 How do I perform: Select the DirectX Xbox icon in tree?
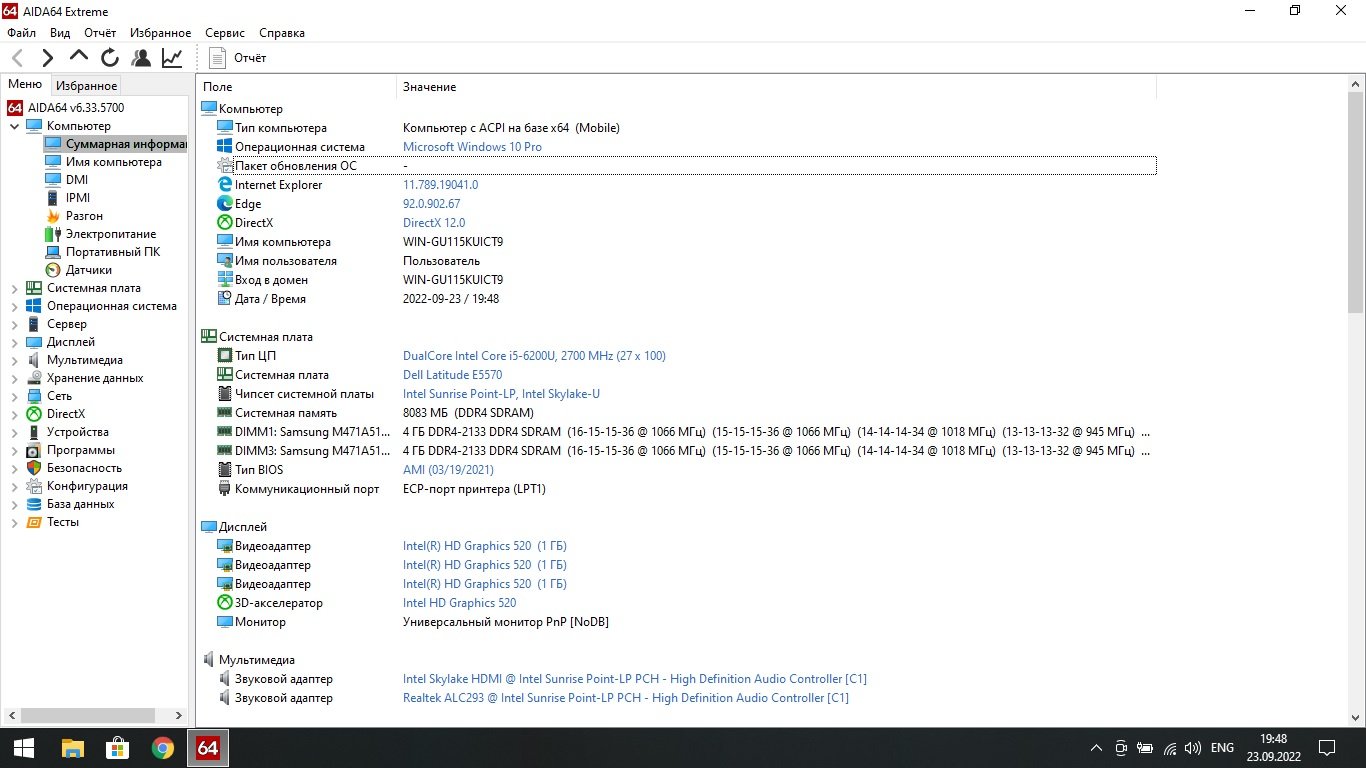(x=34, y=414)
